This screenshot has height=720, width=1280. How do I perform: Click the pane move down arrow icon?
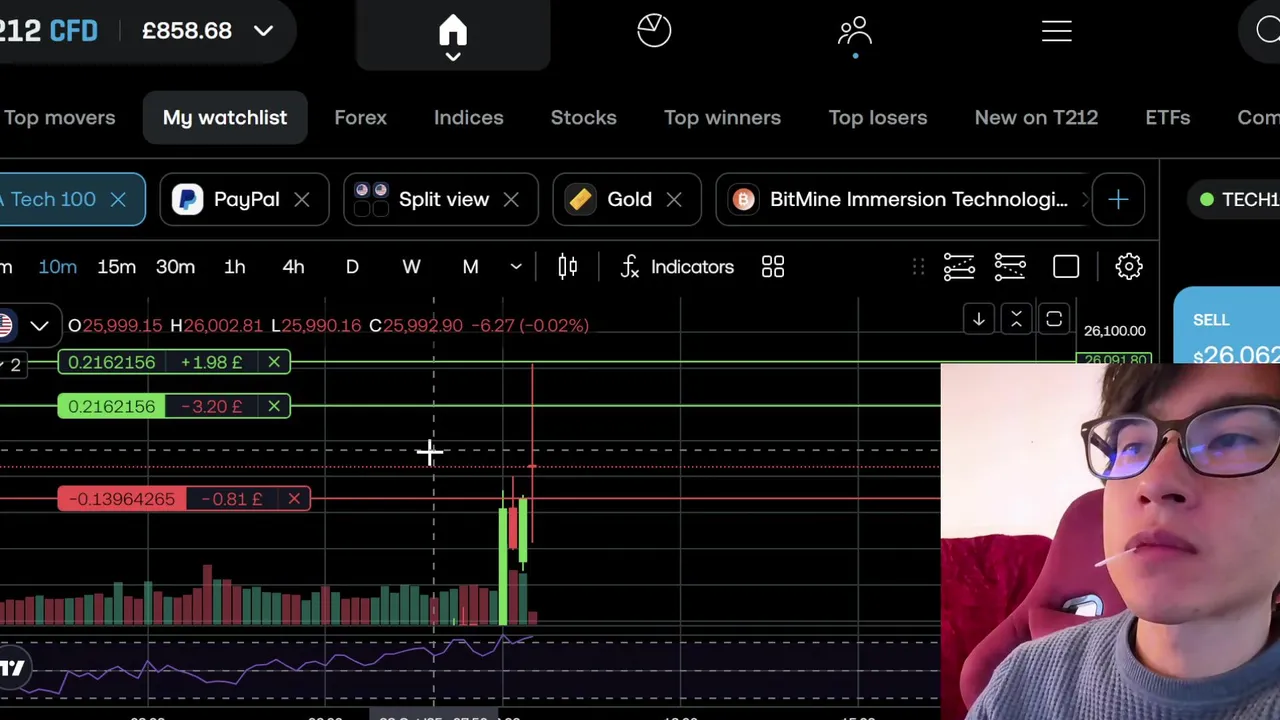coord(979,319)
